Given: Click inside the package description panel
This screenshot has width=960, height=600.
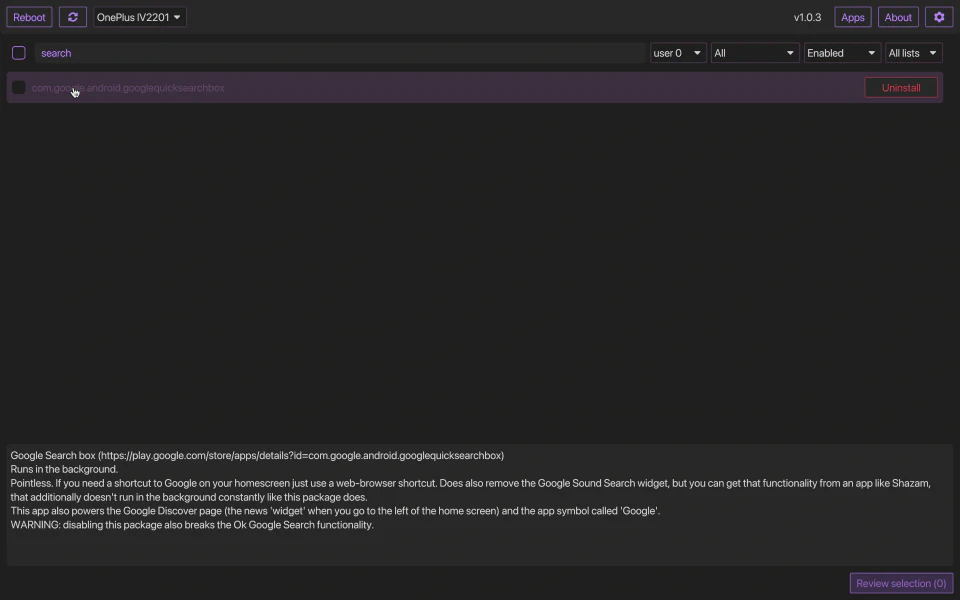Looking at the screenshot, I should [480, 545].
